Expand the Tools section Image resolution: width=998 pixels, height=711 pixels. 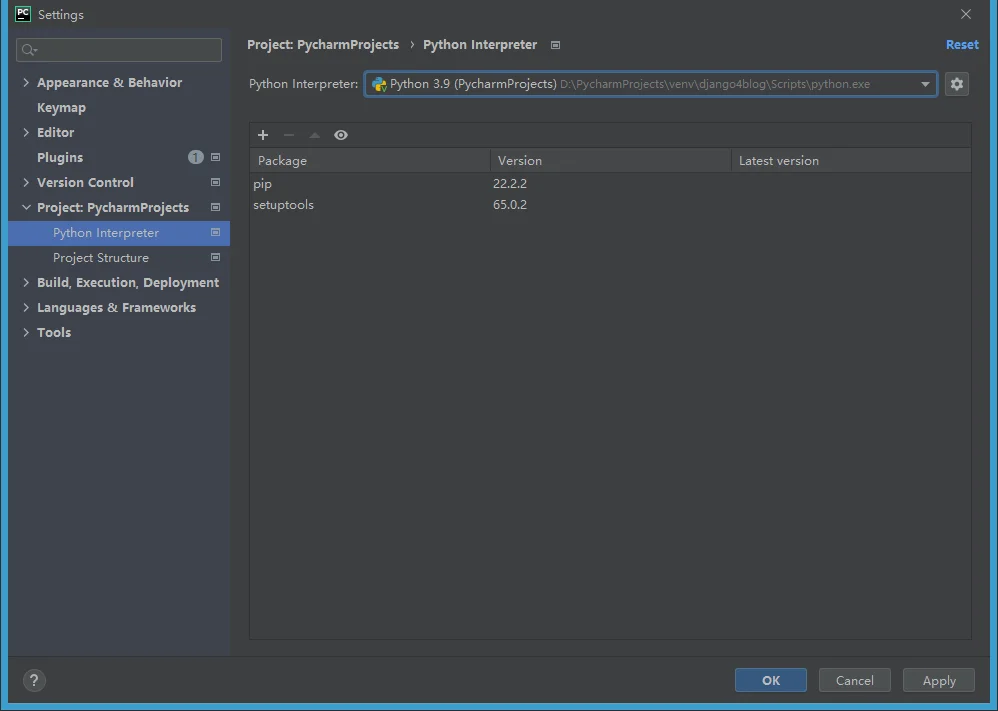pyautogui.click(x=26, y=332)
